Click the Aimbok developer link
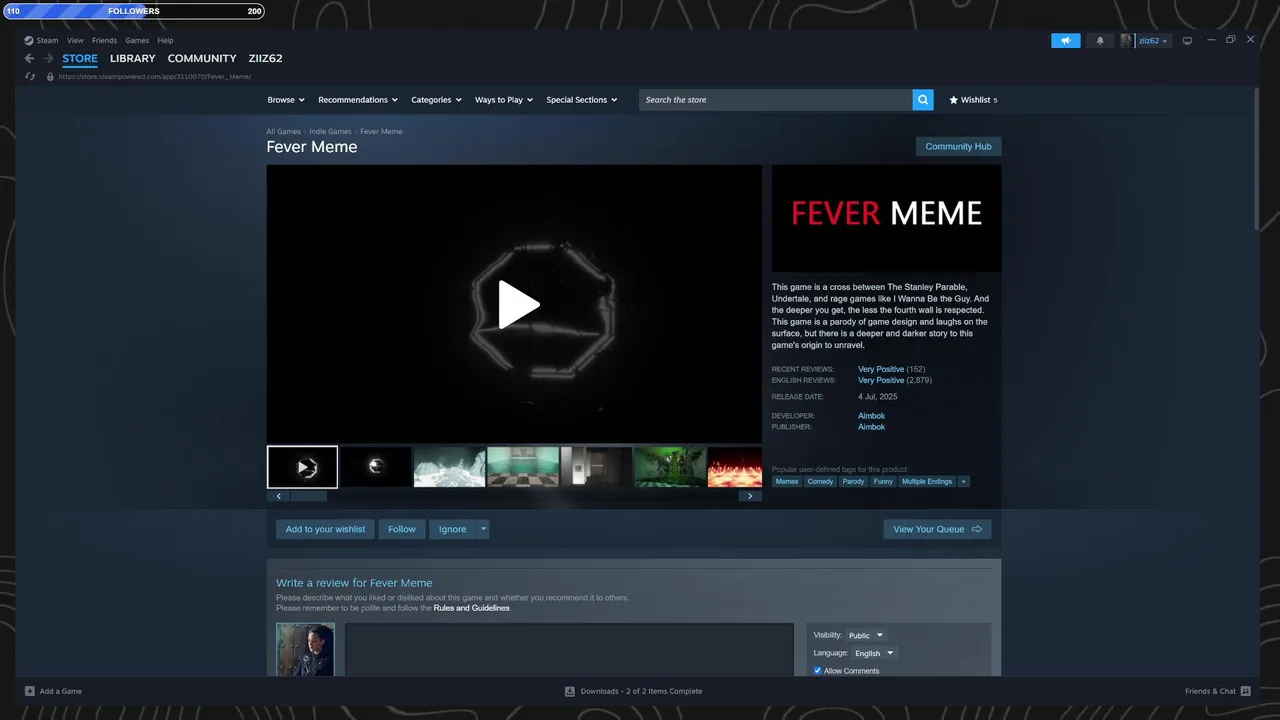Viewport: 1280px width, 720px height. pos(871,416)
